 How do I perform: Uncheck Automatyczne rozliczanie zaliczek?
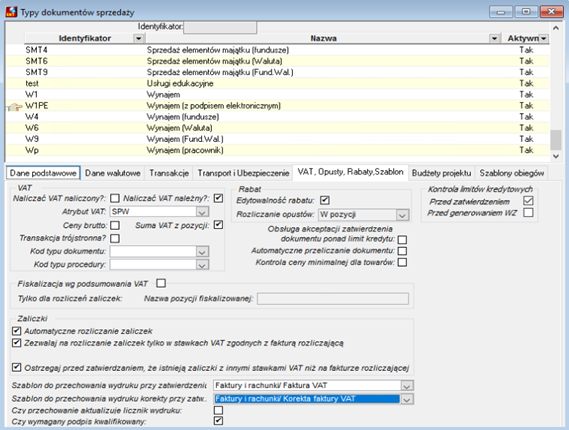(16, 331)
